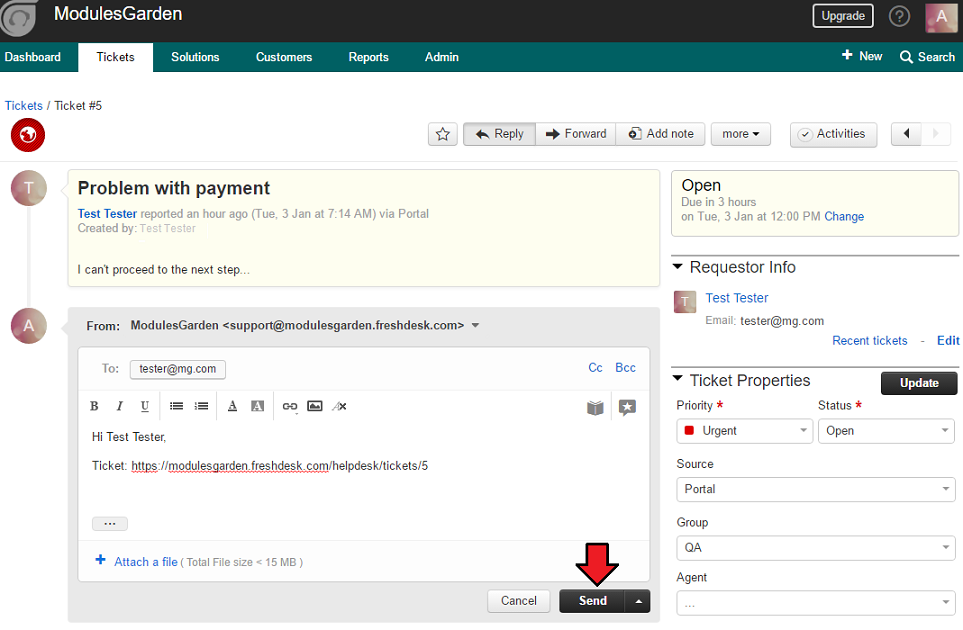
Task: Click the reporter avatar beside Problem with payment
Action: coord(29,188)
